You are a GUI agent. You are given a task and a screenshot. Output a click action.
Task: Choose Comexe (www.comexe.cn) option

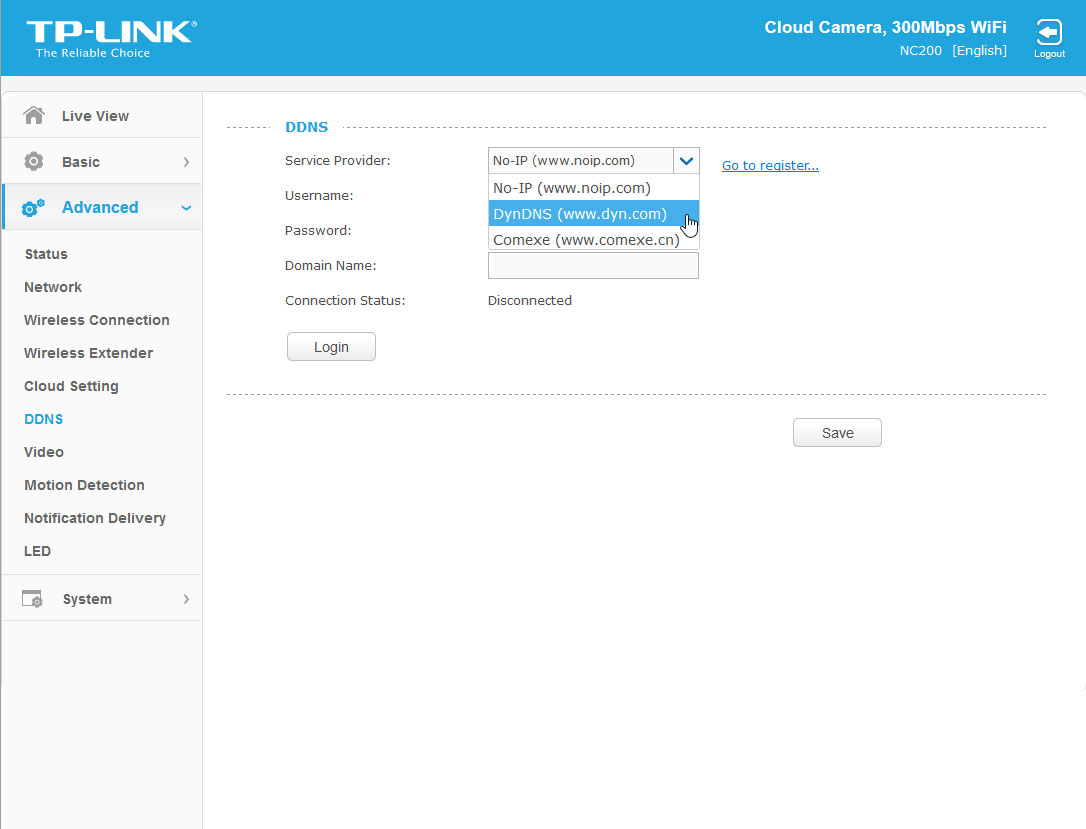(594, 240)
